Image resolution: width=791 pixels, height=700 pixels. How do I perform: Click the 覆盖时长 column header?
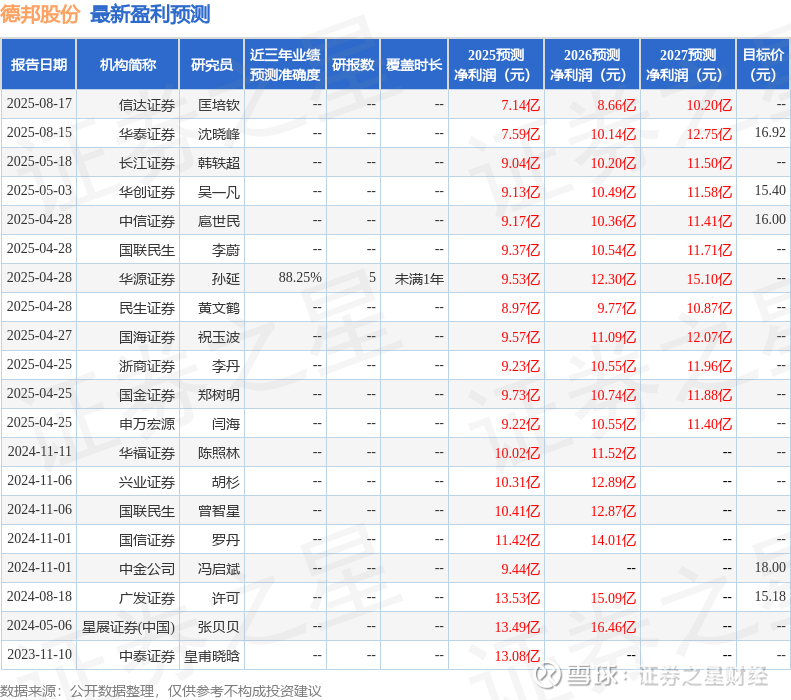pyautogui.click(x=414, y=65)
